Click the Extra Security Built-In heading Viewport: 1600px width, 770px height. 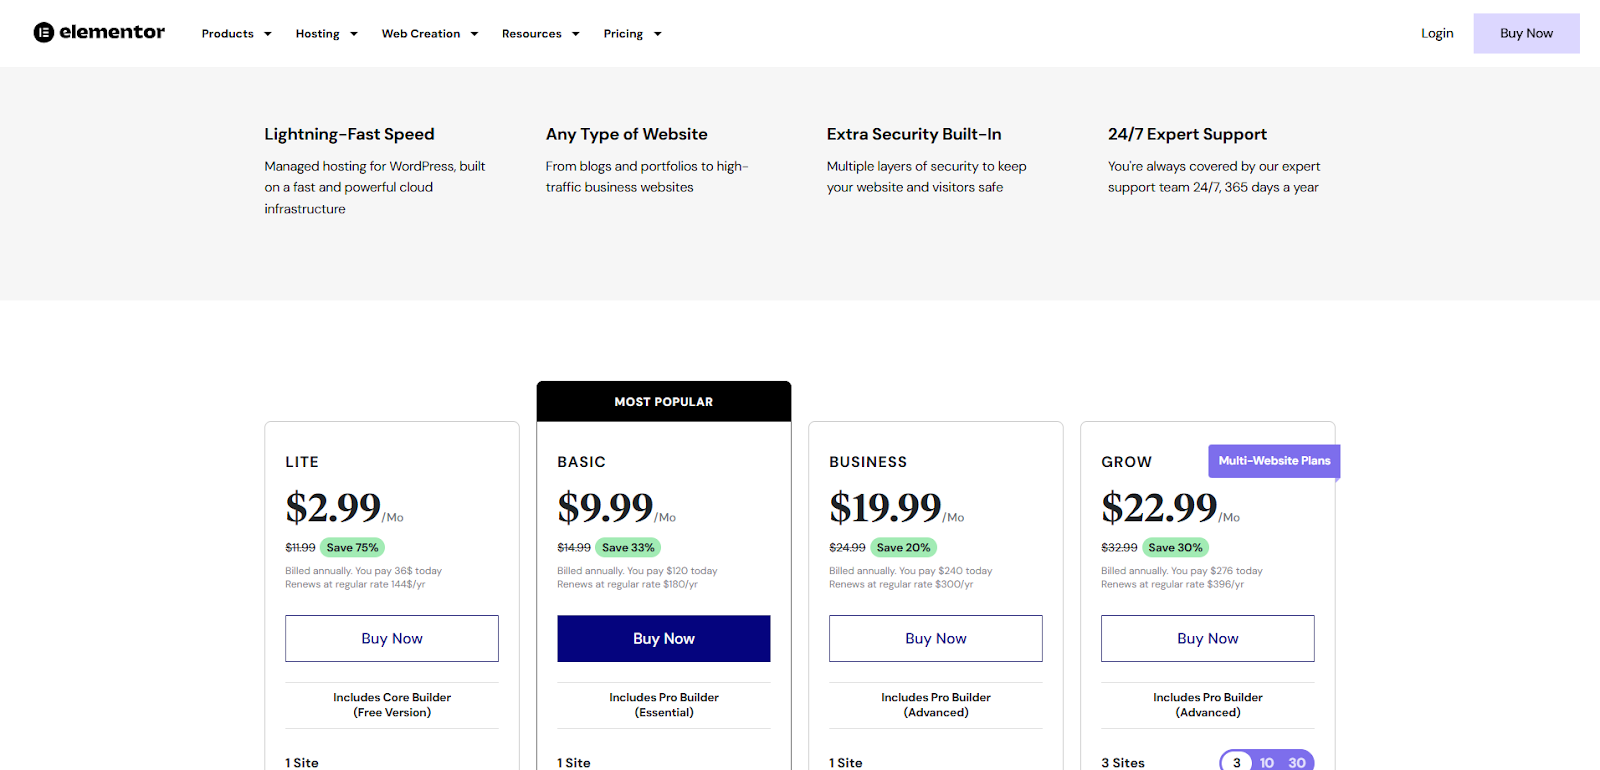914,134
